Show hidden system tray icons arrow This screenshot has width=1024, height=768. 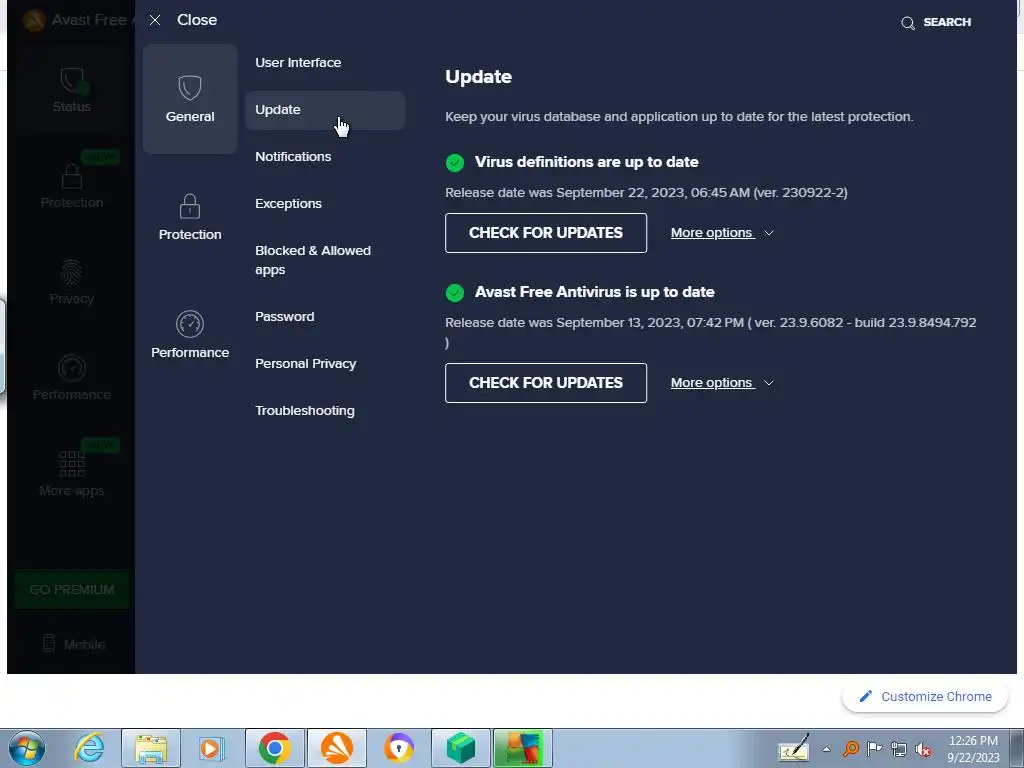[x=826, y=750]
